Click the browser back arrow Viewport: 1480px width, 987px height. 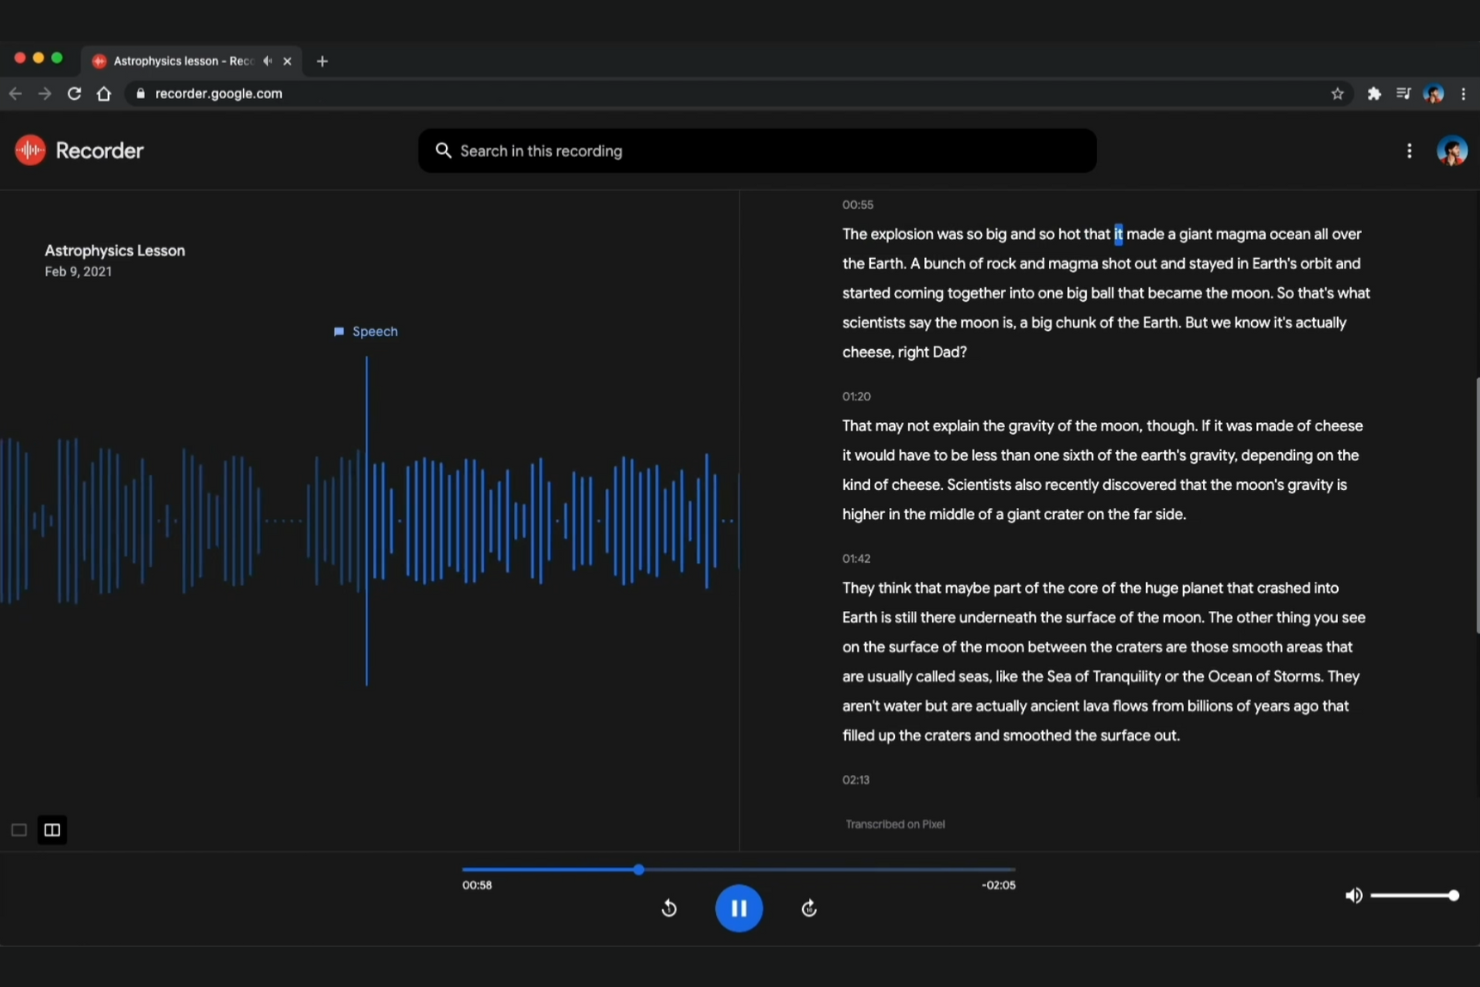[15, 93]
